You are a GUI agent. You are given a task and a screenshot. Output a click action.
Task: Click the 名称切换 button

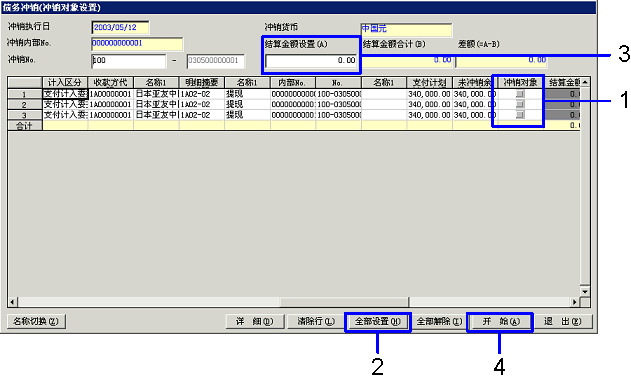(36, 322)
